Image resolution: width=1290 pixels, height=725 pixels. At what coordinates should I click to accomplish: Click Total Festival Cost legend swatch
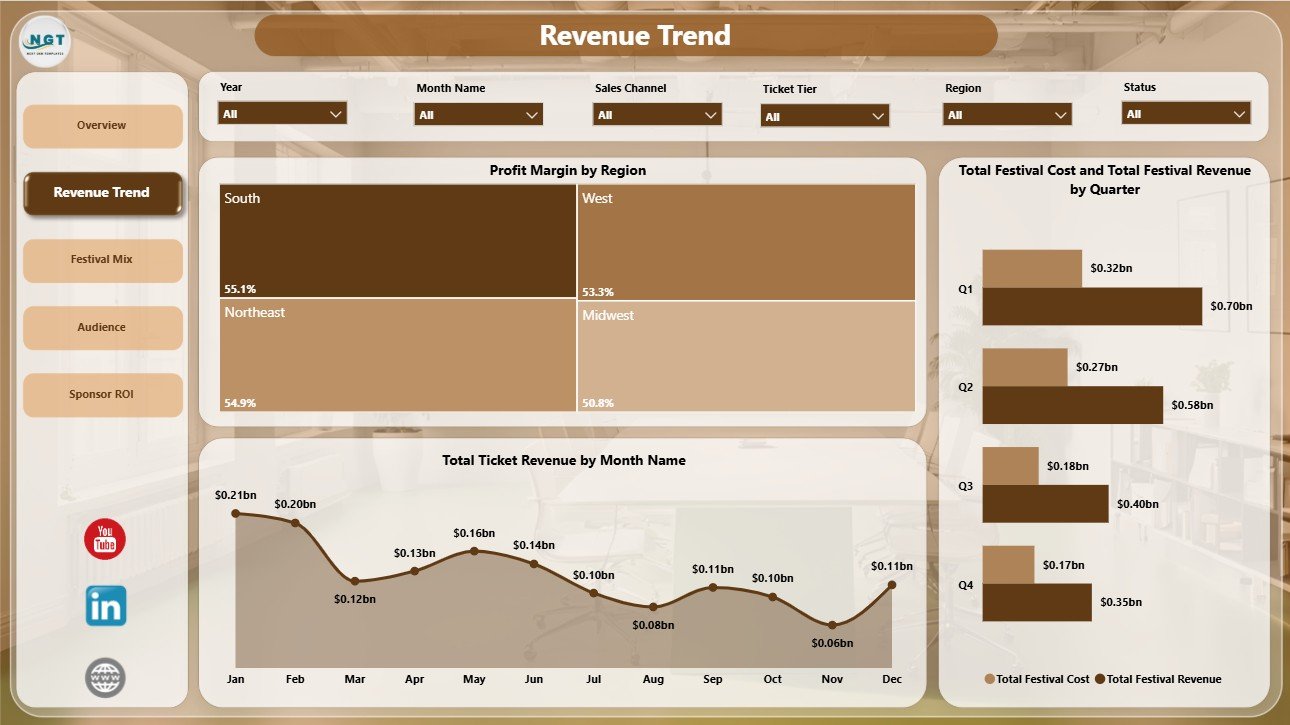[990, 679]
